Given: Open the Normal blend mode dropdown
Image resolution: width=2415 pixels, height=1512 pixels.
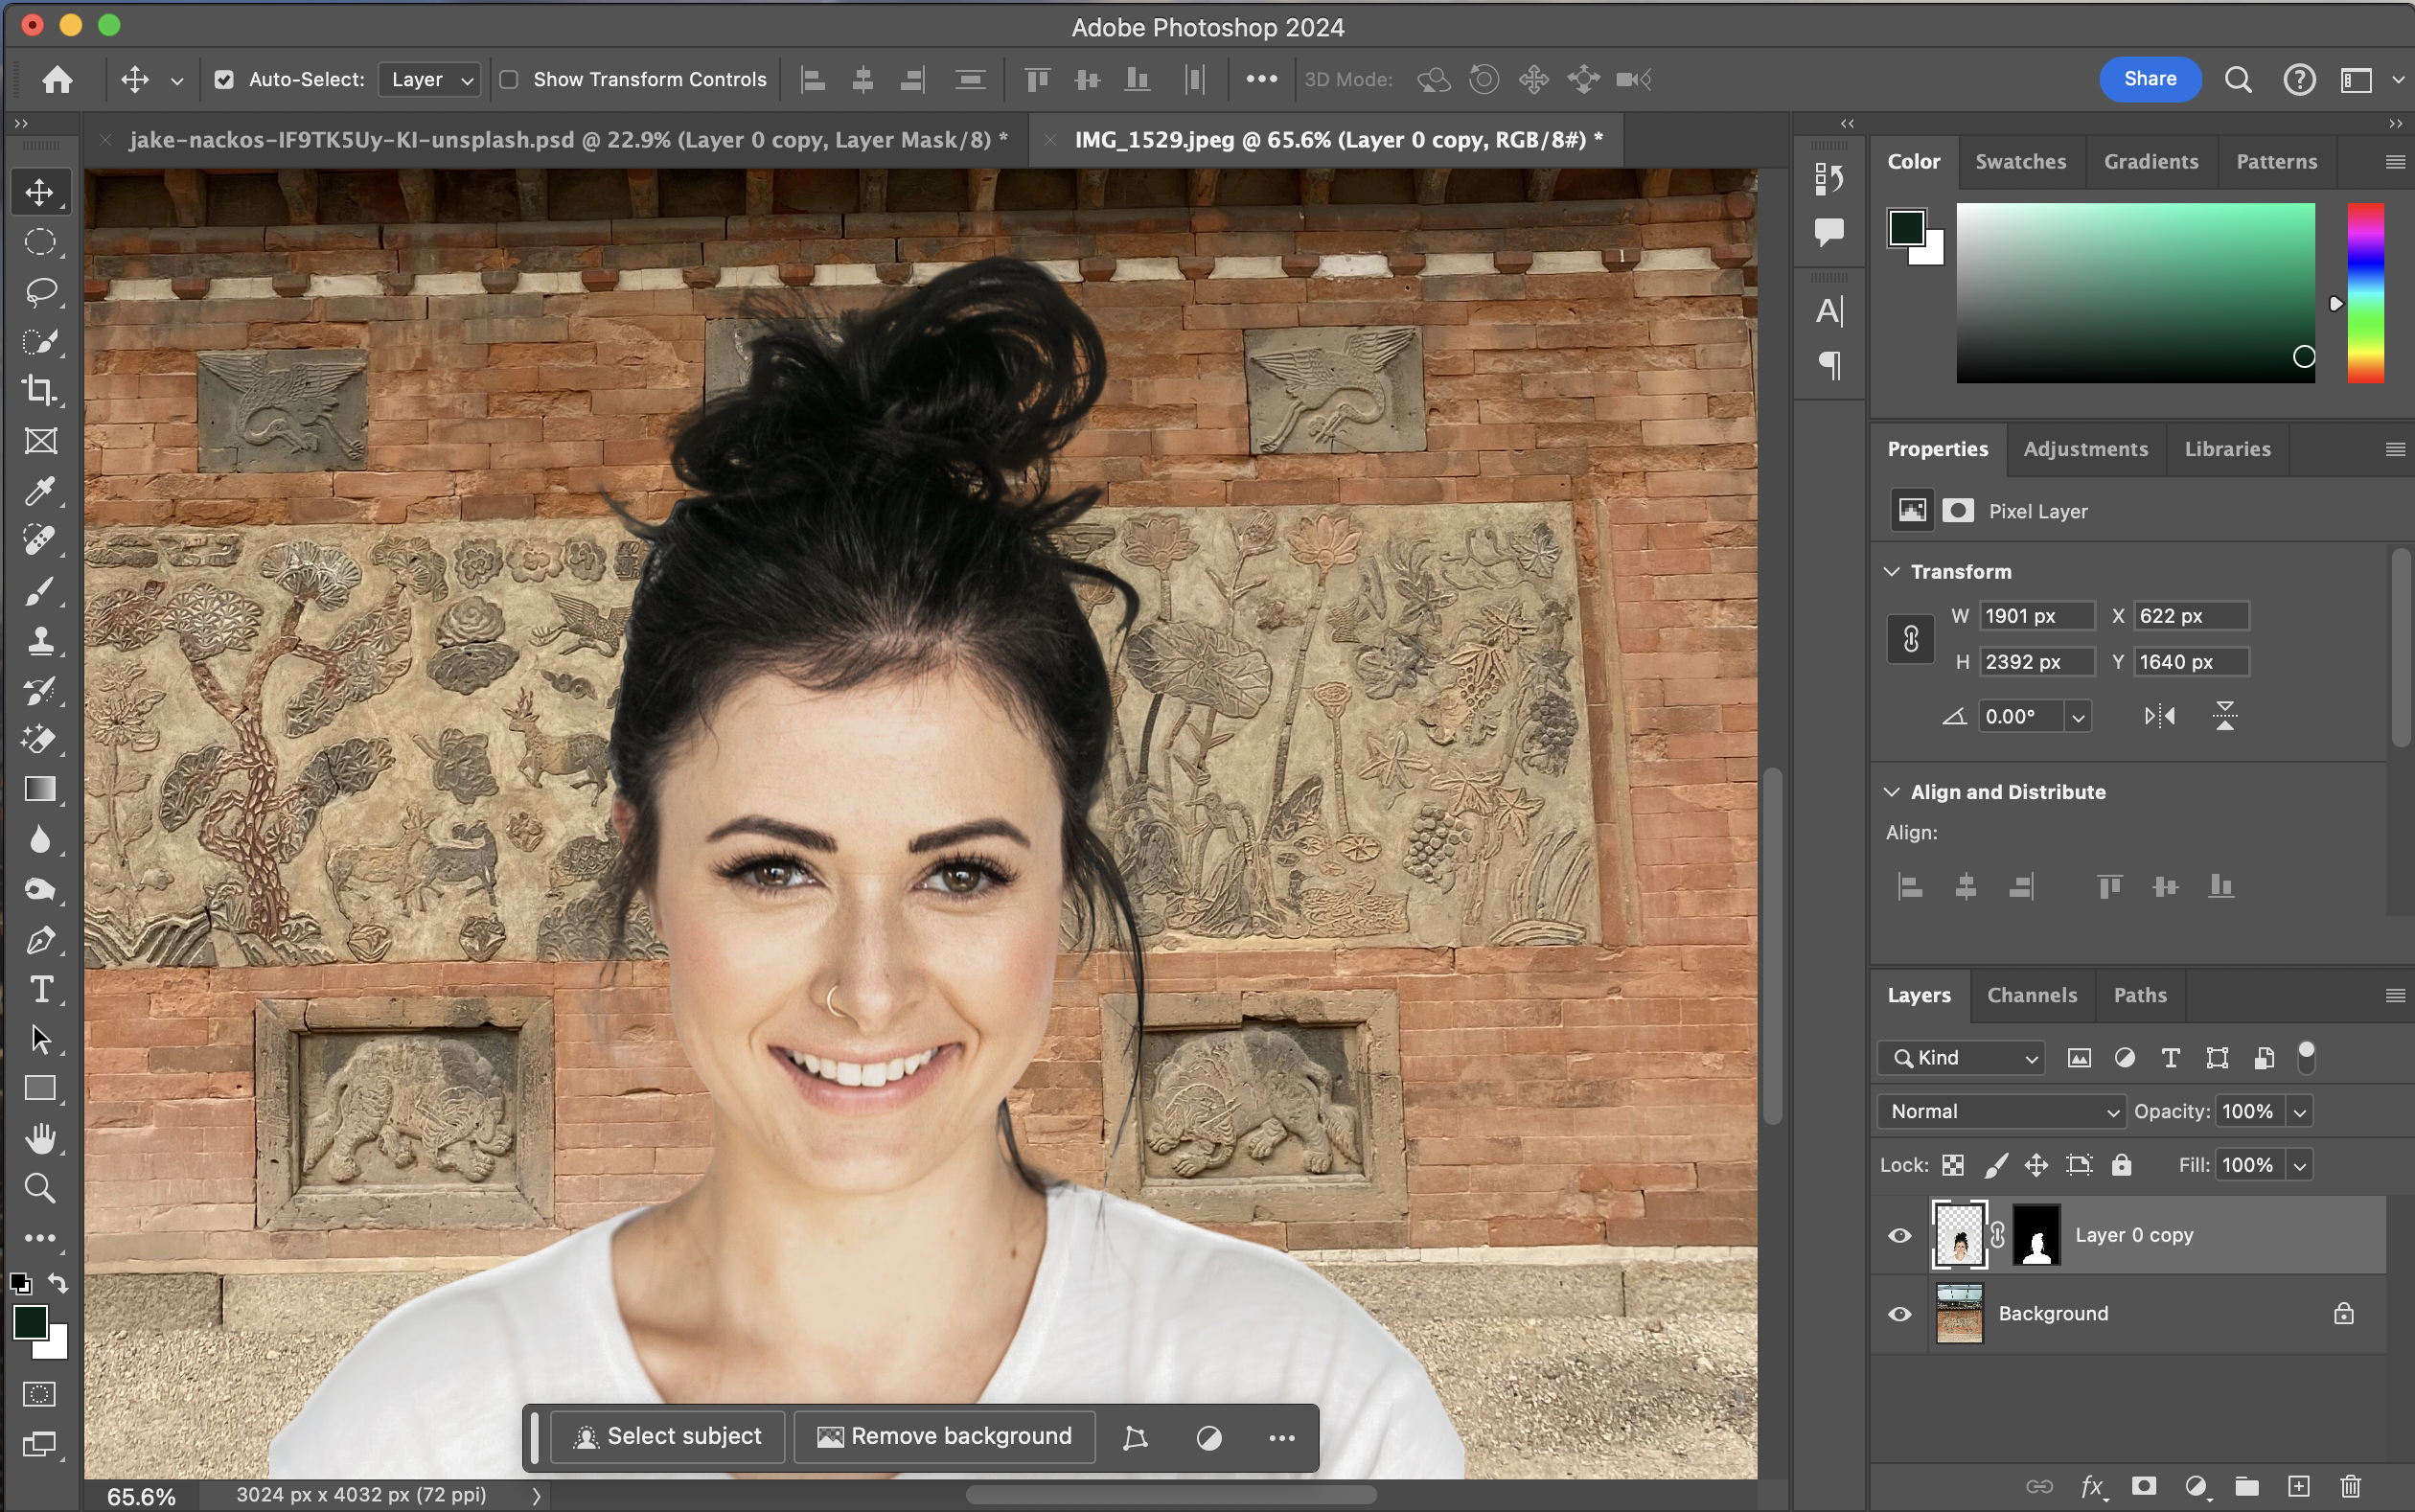Looking at the screenshot, I should (x=2002, y=1112).
